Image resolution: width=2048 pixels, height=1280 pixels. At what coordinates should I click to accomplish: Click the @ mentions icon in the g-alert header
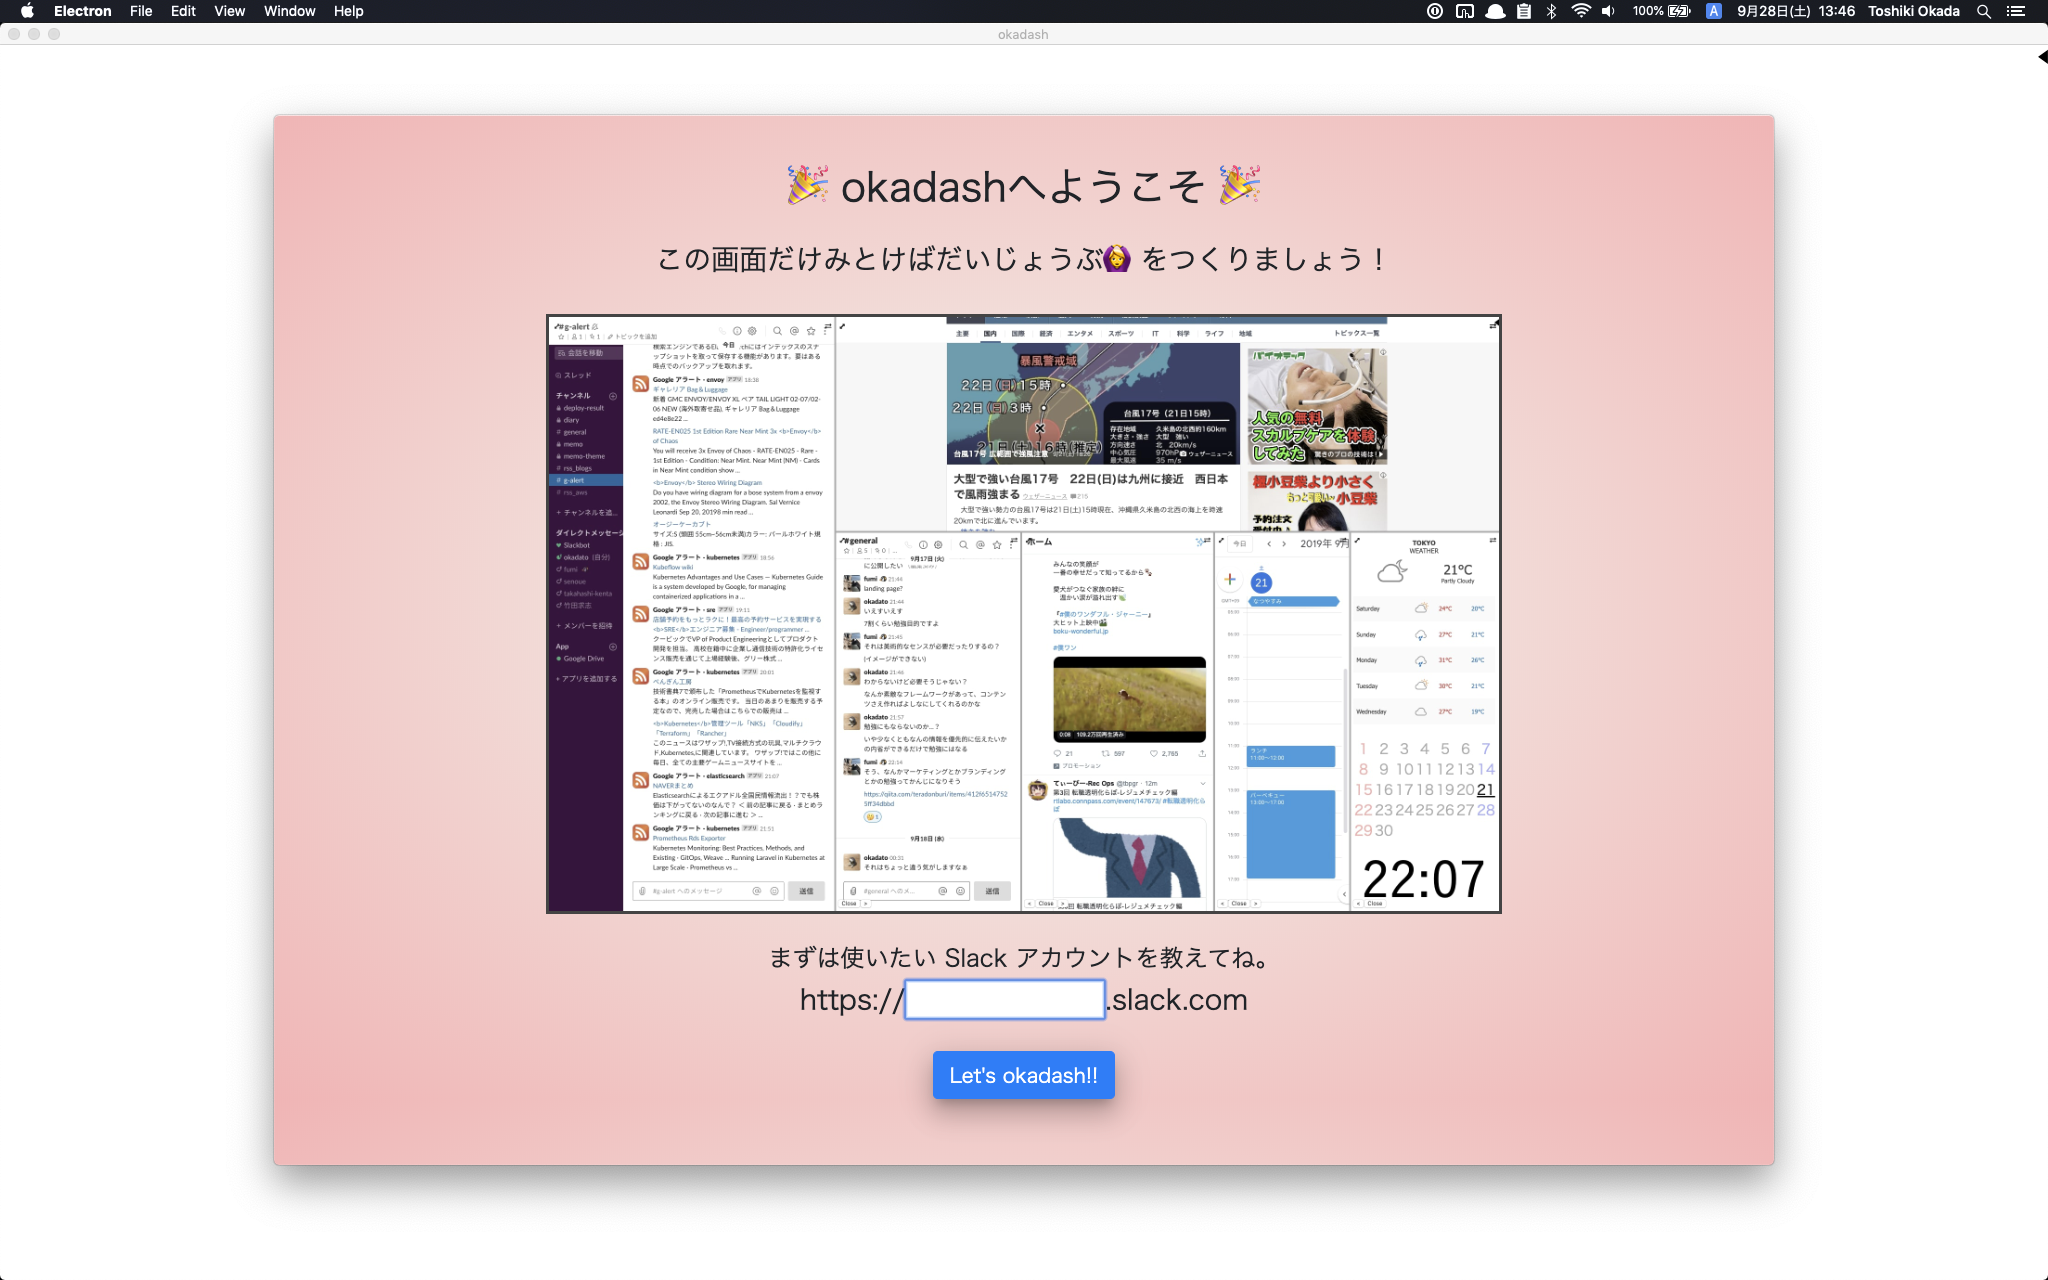[796, 331]
